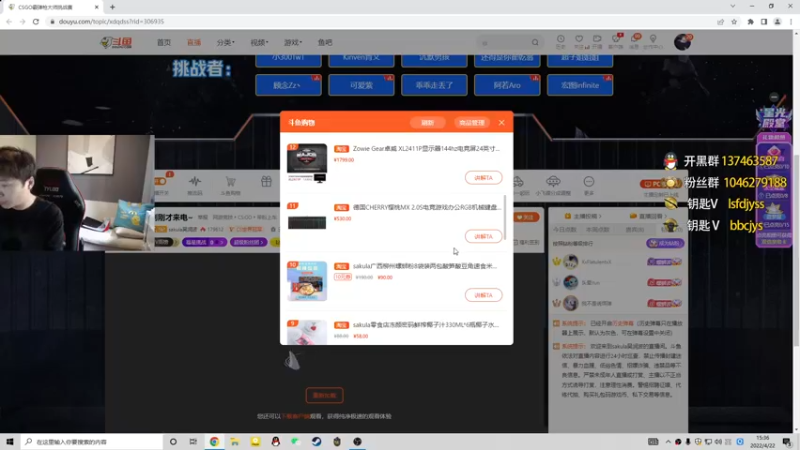Click 商品管理 in the shopping dialog
The image size is (800, 450).
pyautogui.click(x=472, y=123)
